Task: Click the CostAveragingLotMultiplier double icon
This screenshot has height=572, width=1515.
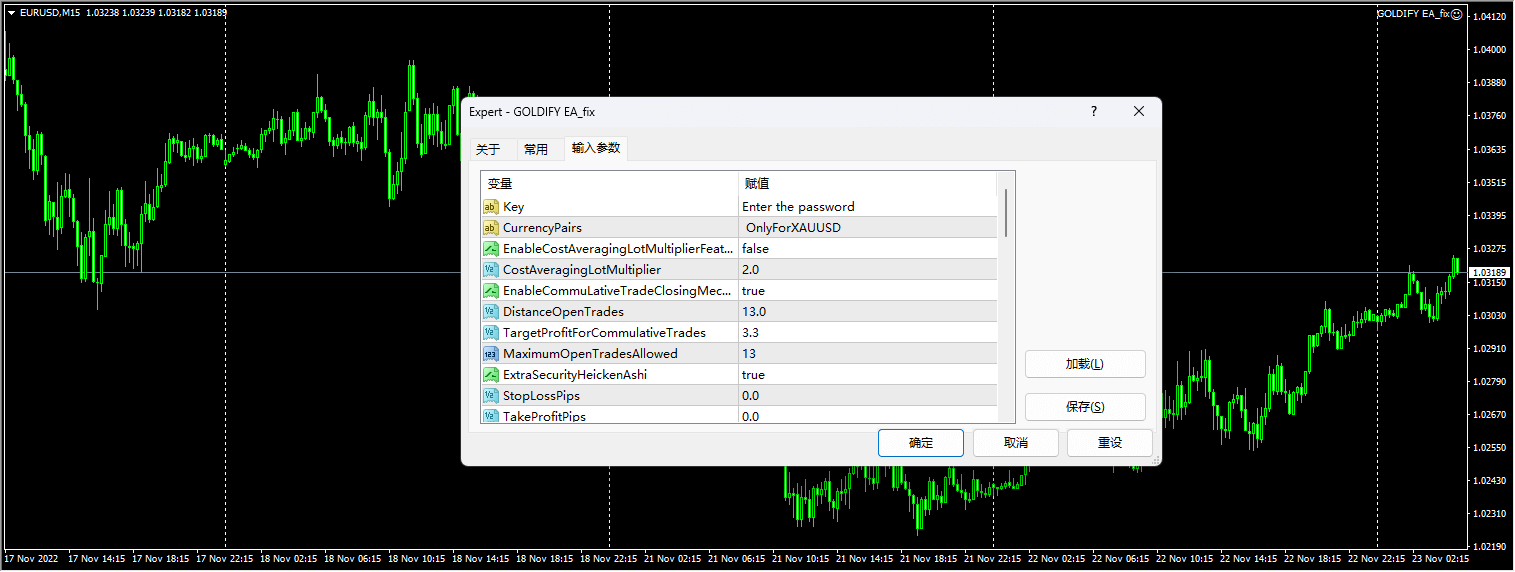Action: click(491, 270)
